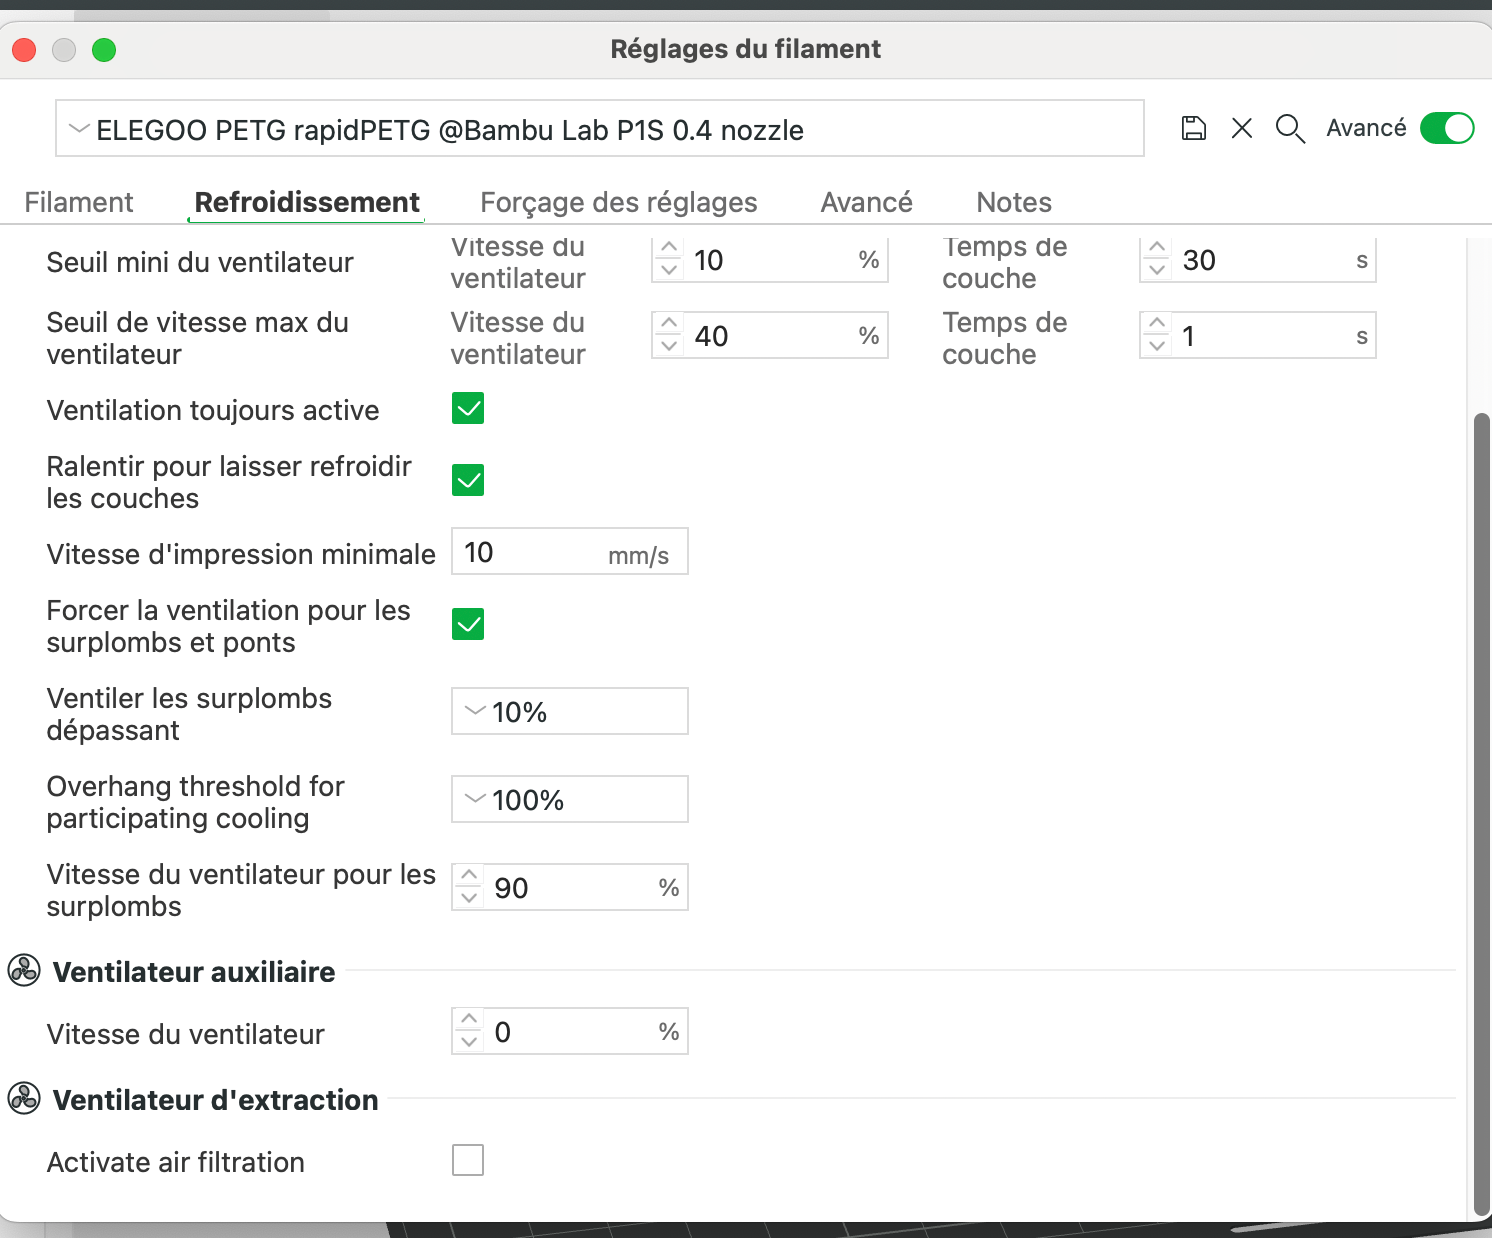
Task: Increase min fan speed 10% stepper
Action: pyautogui.click(x=670, y=248)
